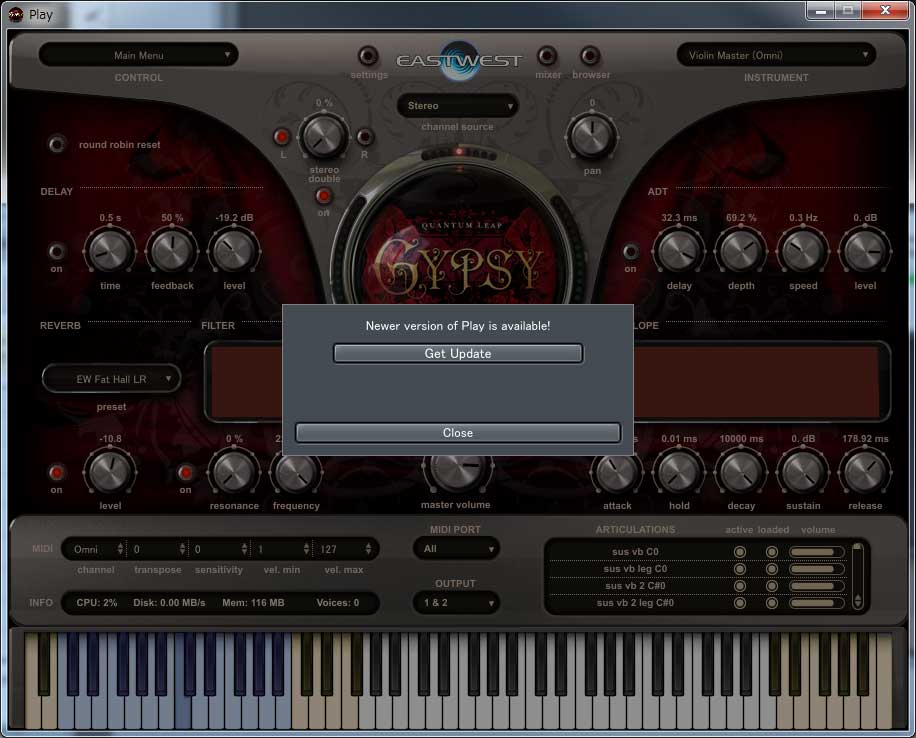Adjust the delay time knob
This screenshot has height=738, width=916.
pyautogui.click(x=110, y=251)
